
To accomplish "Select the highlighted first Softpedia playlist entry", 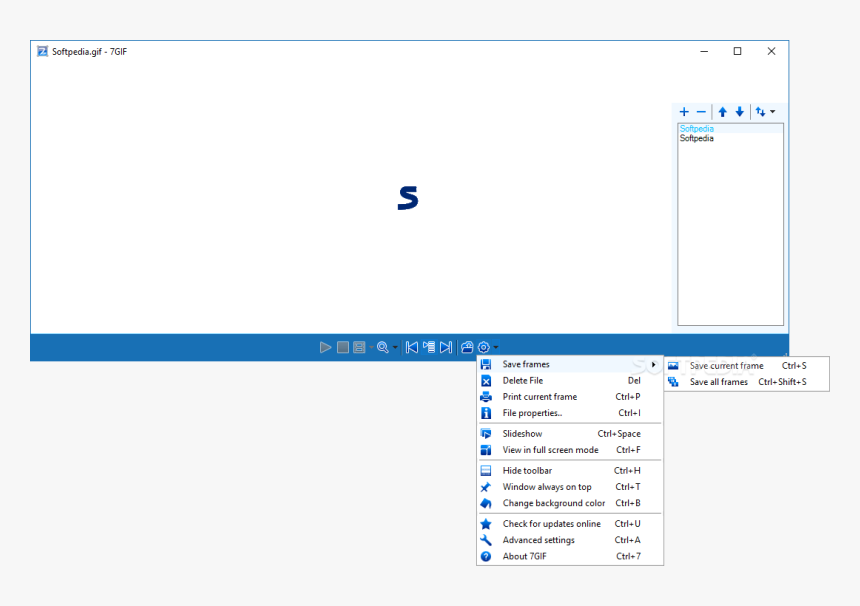I will (x=730, y=128).
